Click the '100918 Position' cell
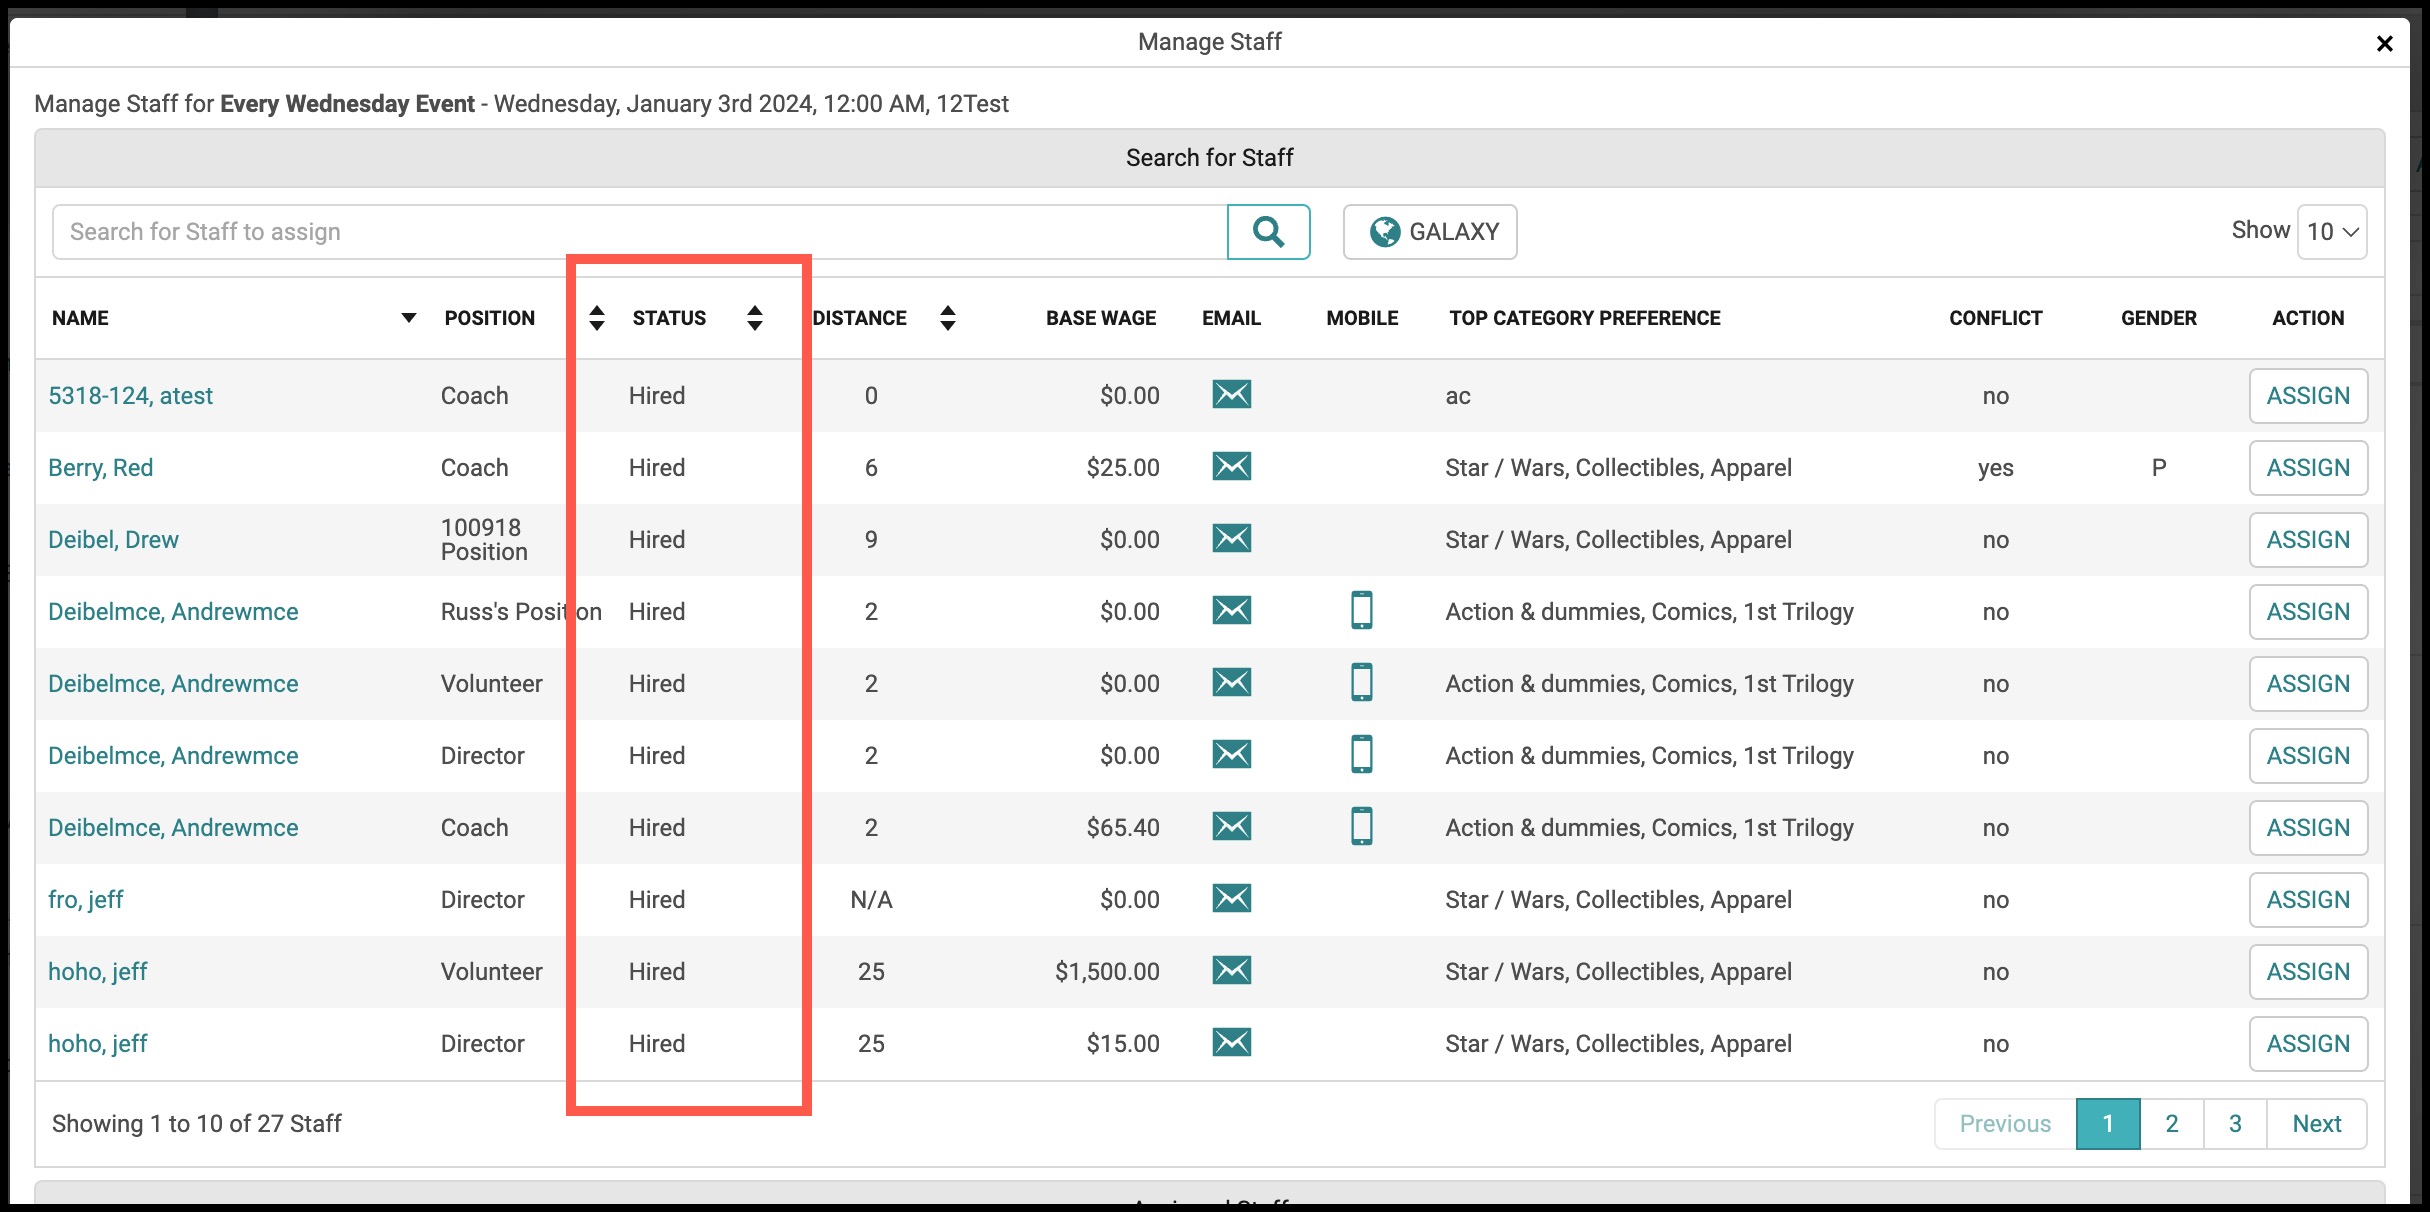This screenshot has height=1212, width=2430. coord(484,540)
